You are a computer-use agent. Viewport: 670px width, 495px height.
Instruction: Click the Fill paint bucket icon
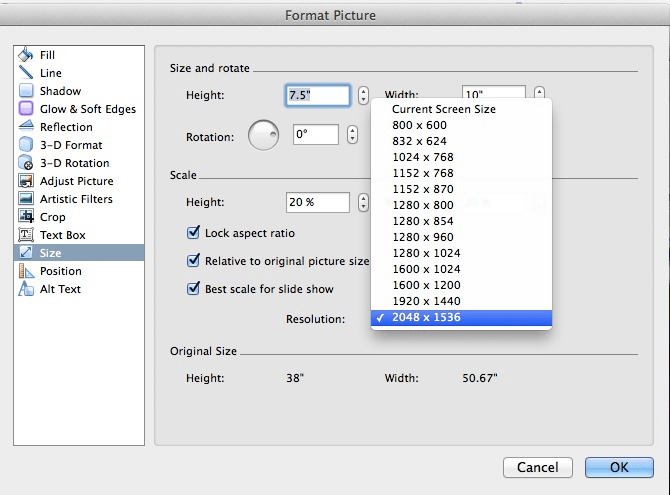pyautogui.click(x=26, y=55)
